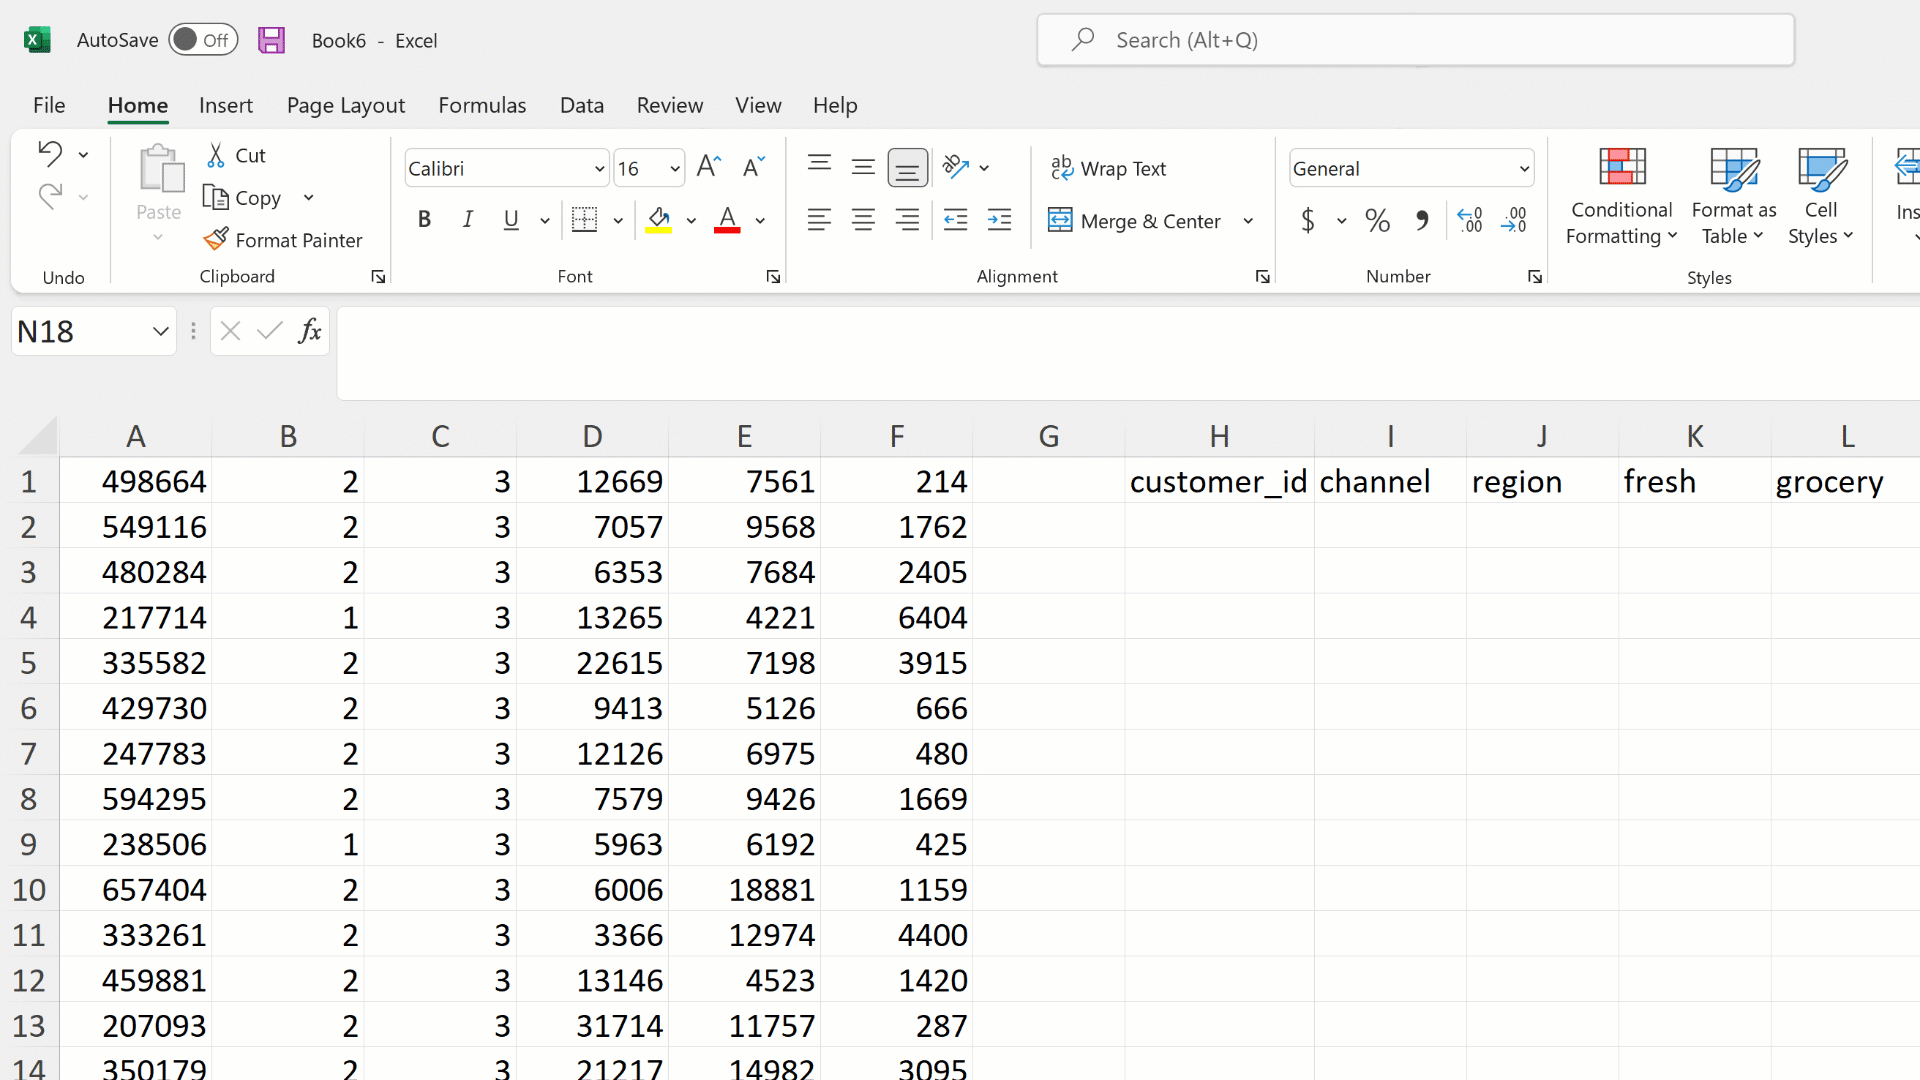Viewport: 1920px width, 1080px height.
Task: Expand the number format General dropdown
Action: (x=1524, y=168)
